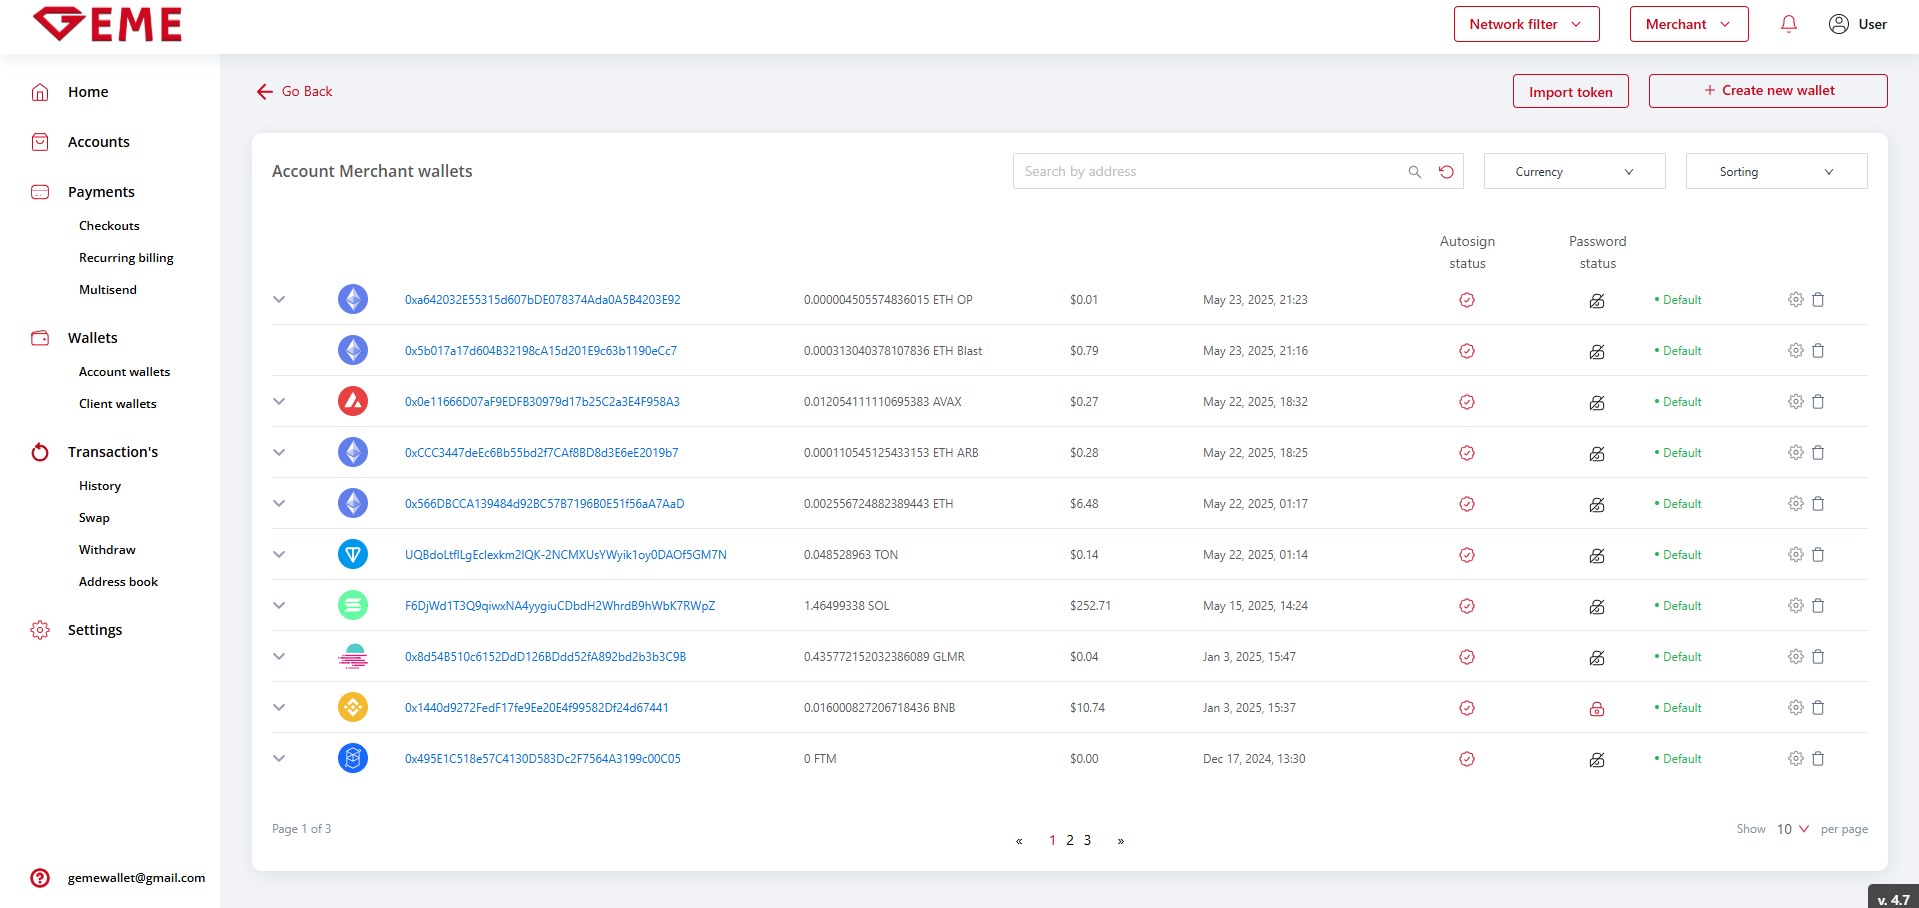The height and width of the screenshot is (908, 1919).
Task: Click the Import token button
Action: pos(1570,92)
